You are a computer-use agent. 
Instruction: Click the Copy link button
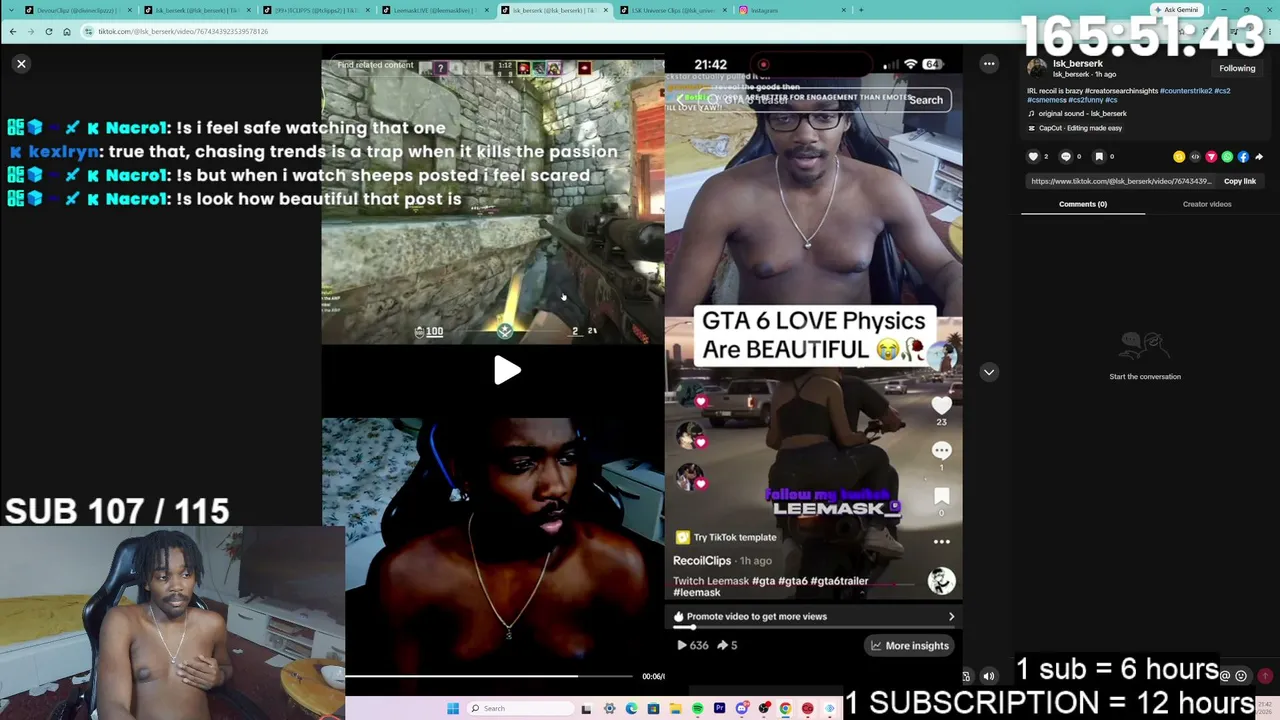pos(1240,181)
